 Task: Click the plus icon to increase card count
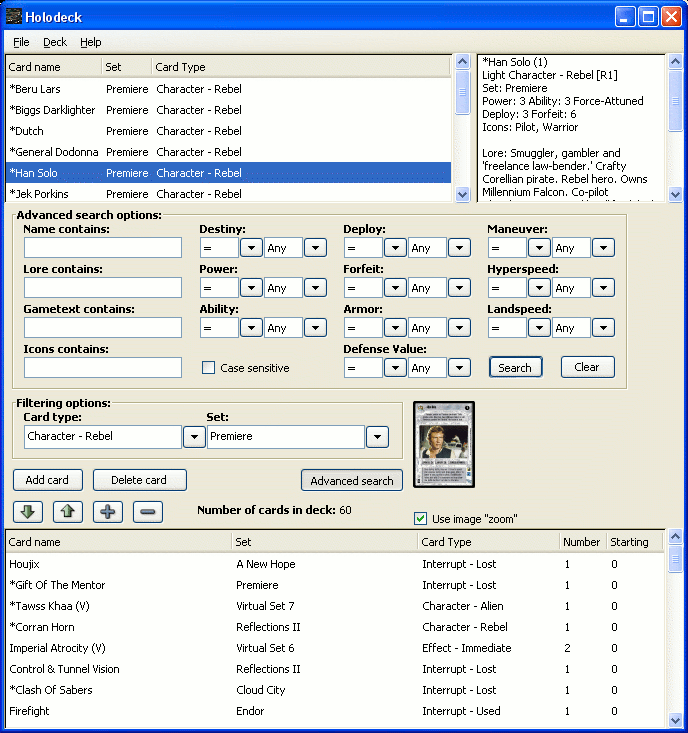tap(108, 511)
